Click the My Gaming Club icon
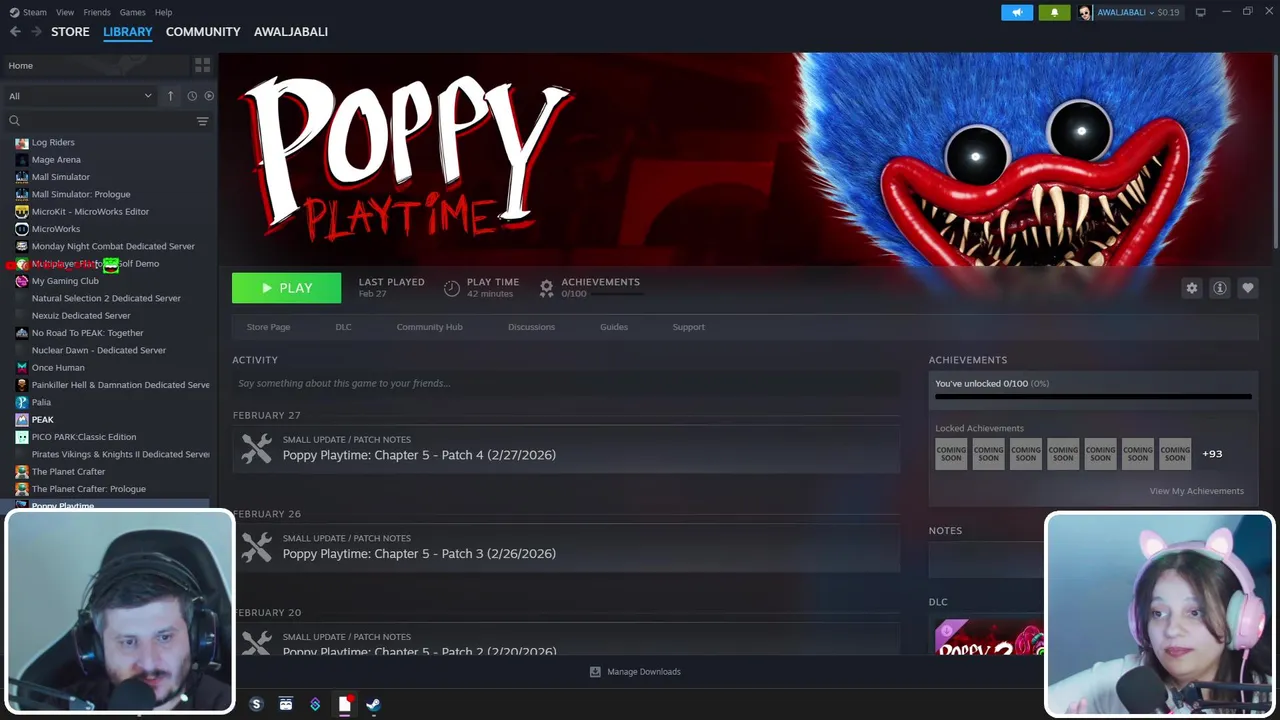The height and width of the screenshot is (720, 1280). (x=22, y=281)
